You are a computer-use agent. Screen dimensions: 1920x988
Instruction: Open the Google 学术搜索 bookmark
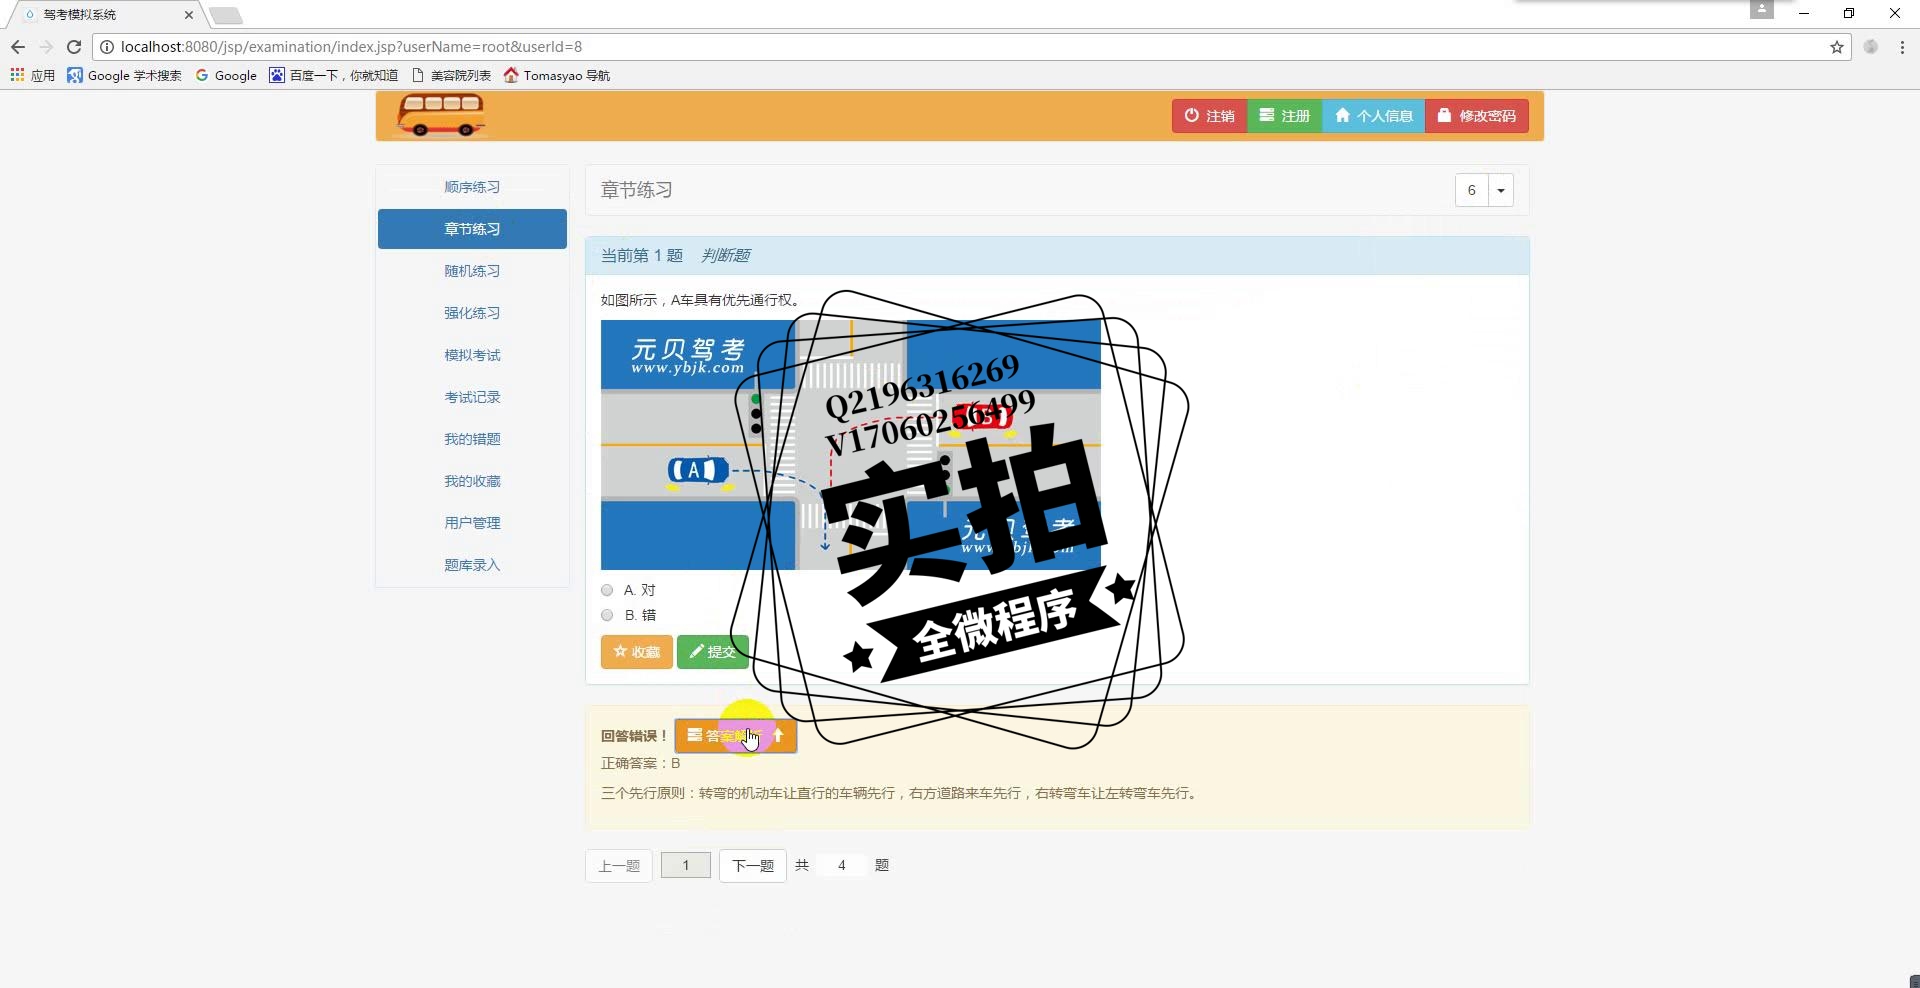tap(125, 75)
